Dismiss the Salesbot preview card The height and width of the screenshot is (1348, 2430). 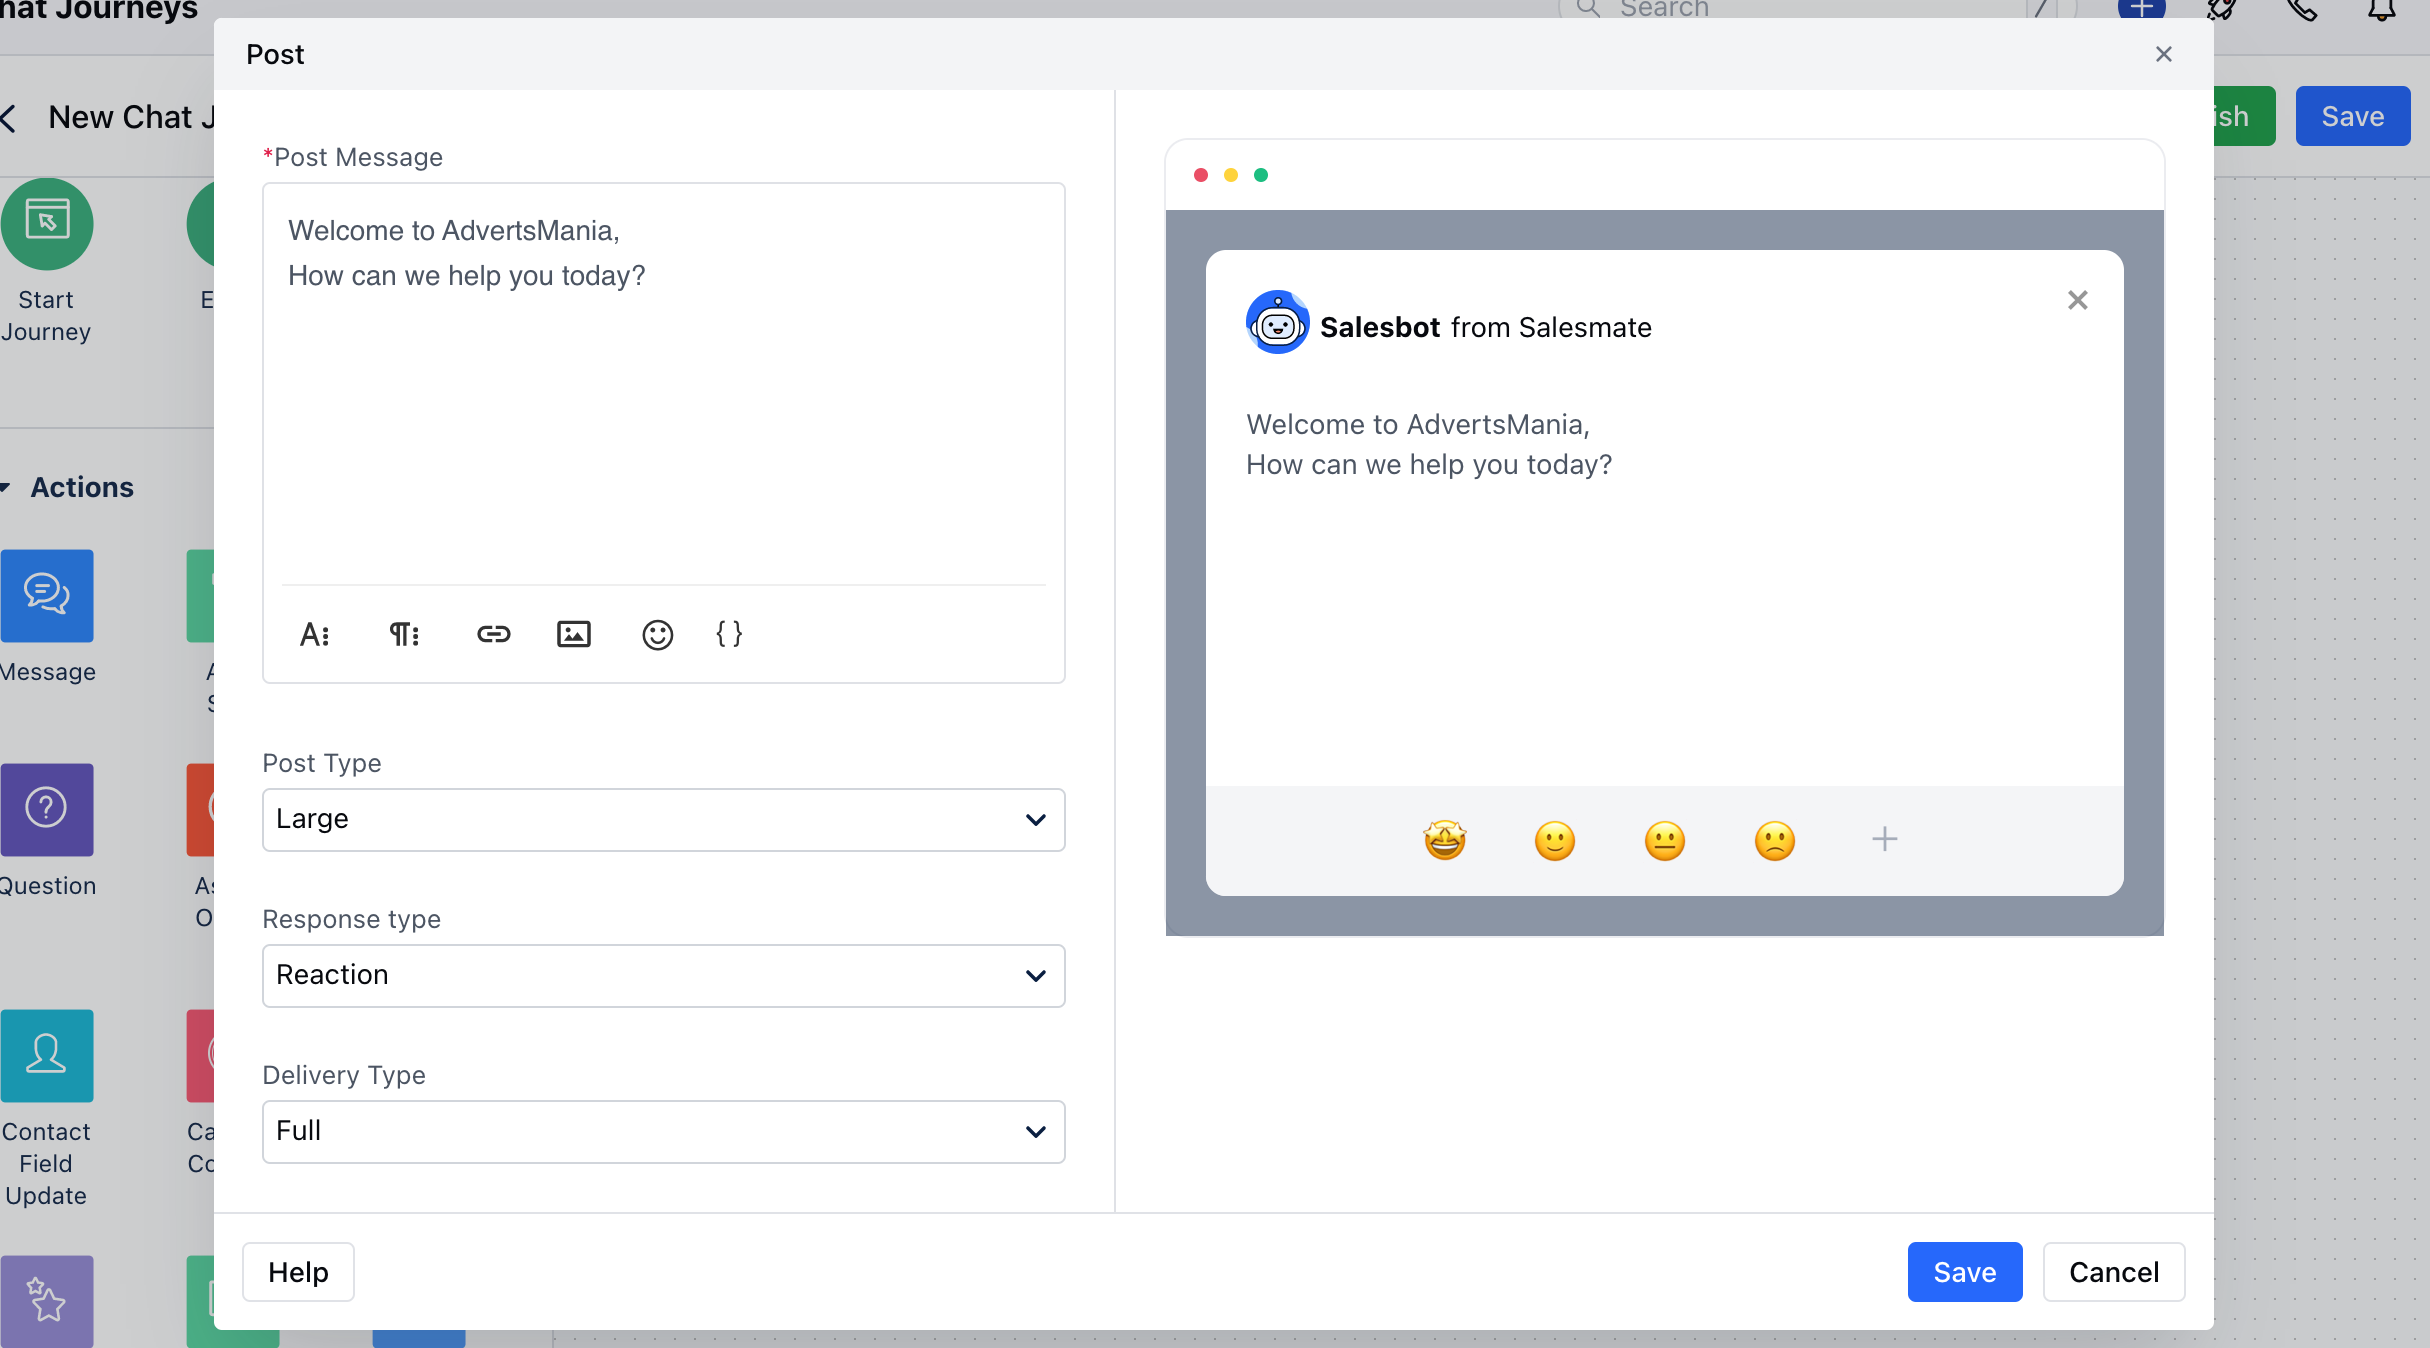pyautogui.click(x=2077, y=300)
